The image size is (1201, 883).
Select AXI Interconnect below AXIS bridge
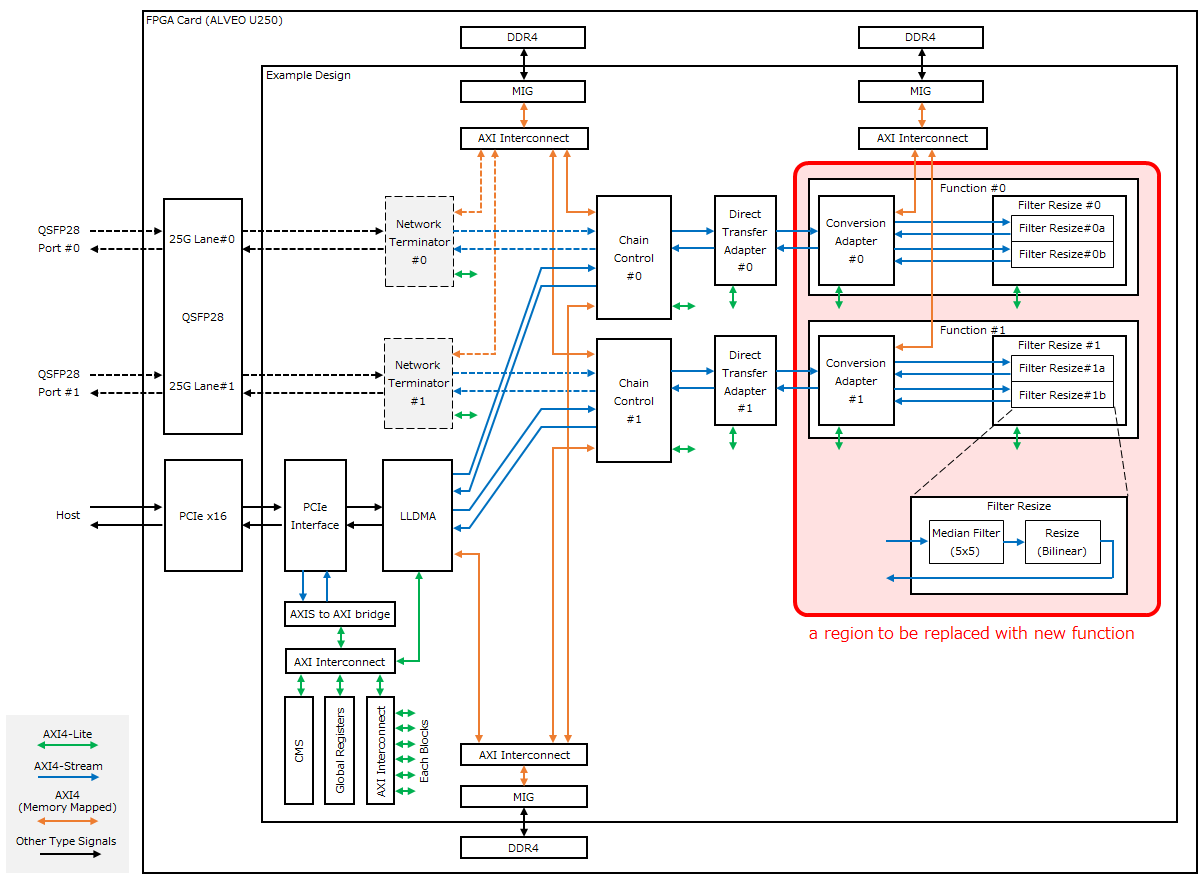click(x=340, y=661)
